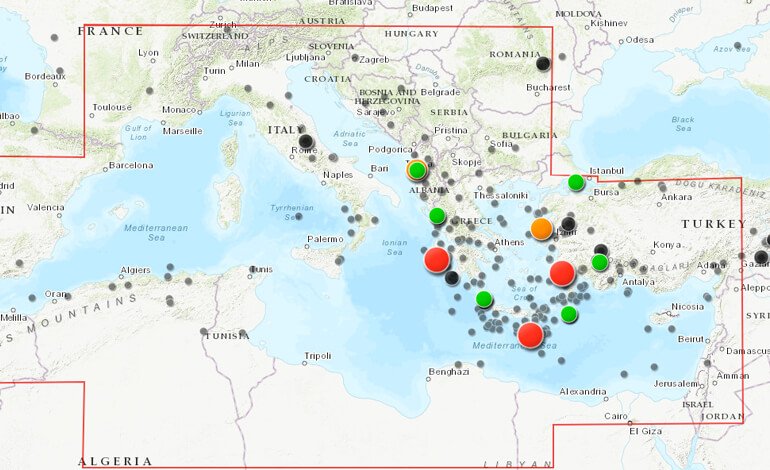Open the orange marker near Izmir
The image size is (770, 470).
click(x=541, y=229)
